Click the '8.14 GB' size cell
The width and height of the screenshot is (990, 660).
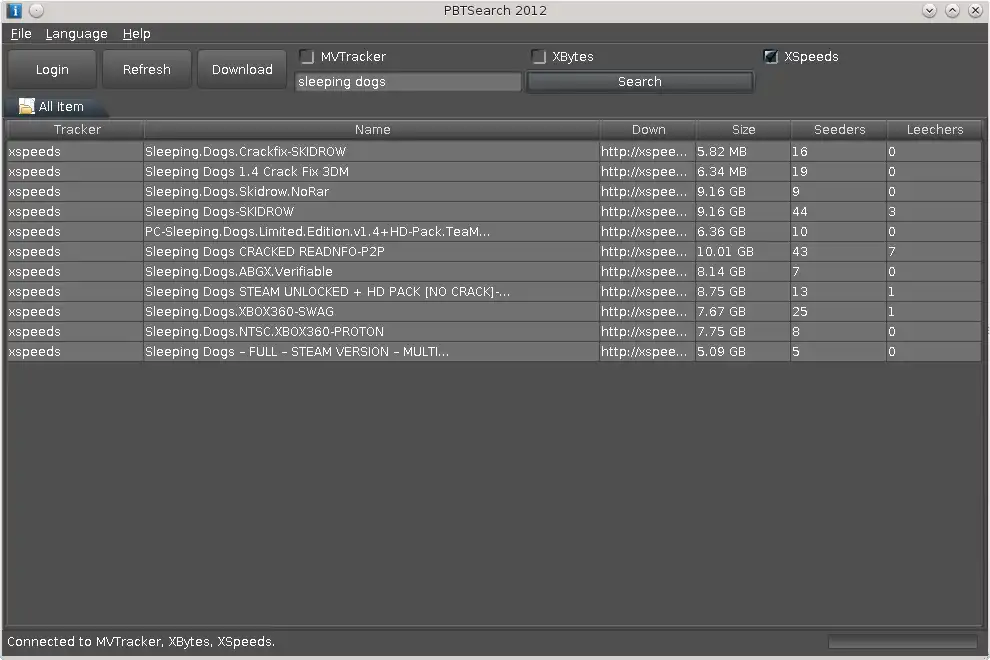(x=742, y=272)
